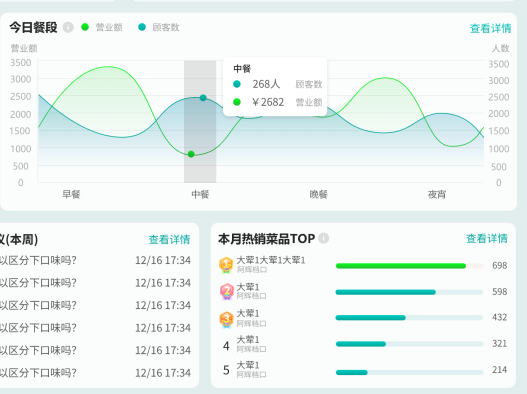Click 中餐 heading in chart tooltip
Viewport: 527px width, 394px height.
click(x=242, y=69)
